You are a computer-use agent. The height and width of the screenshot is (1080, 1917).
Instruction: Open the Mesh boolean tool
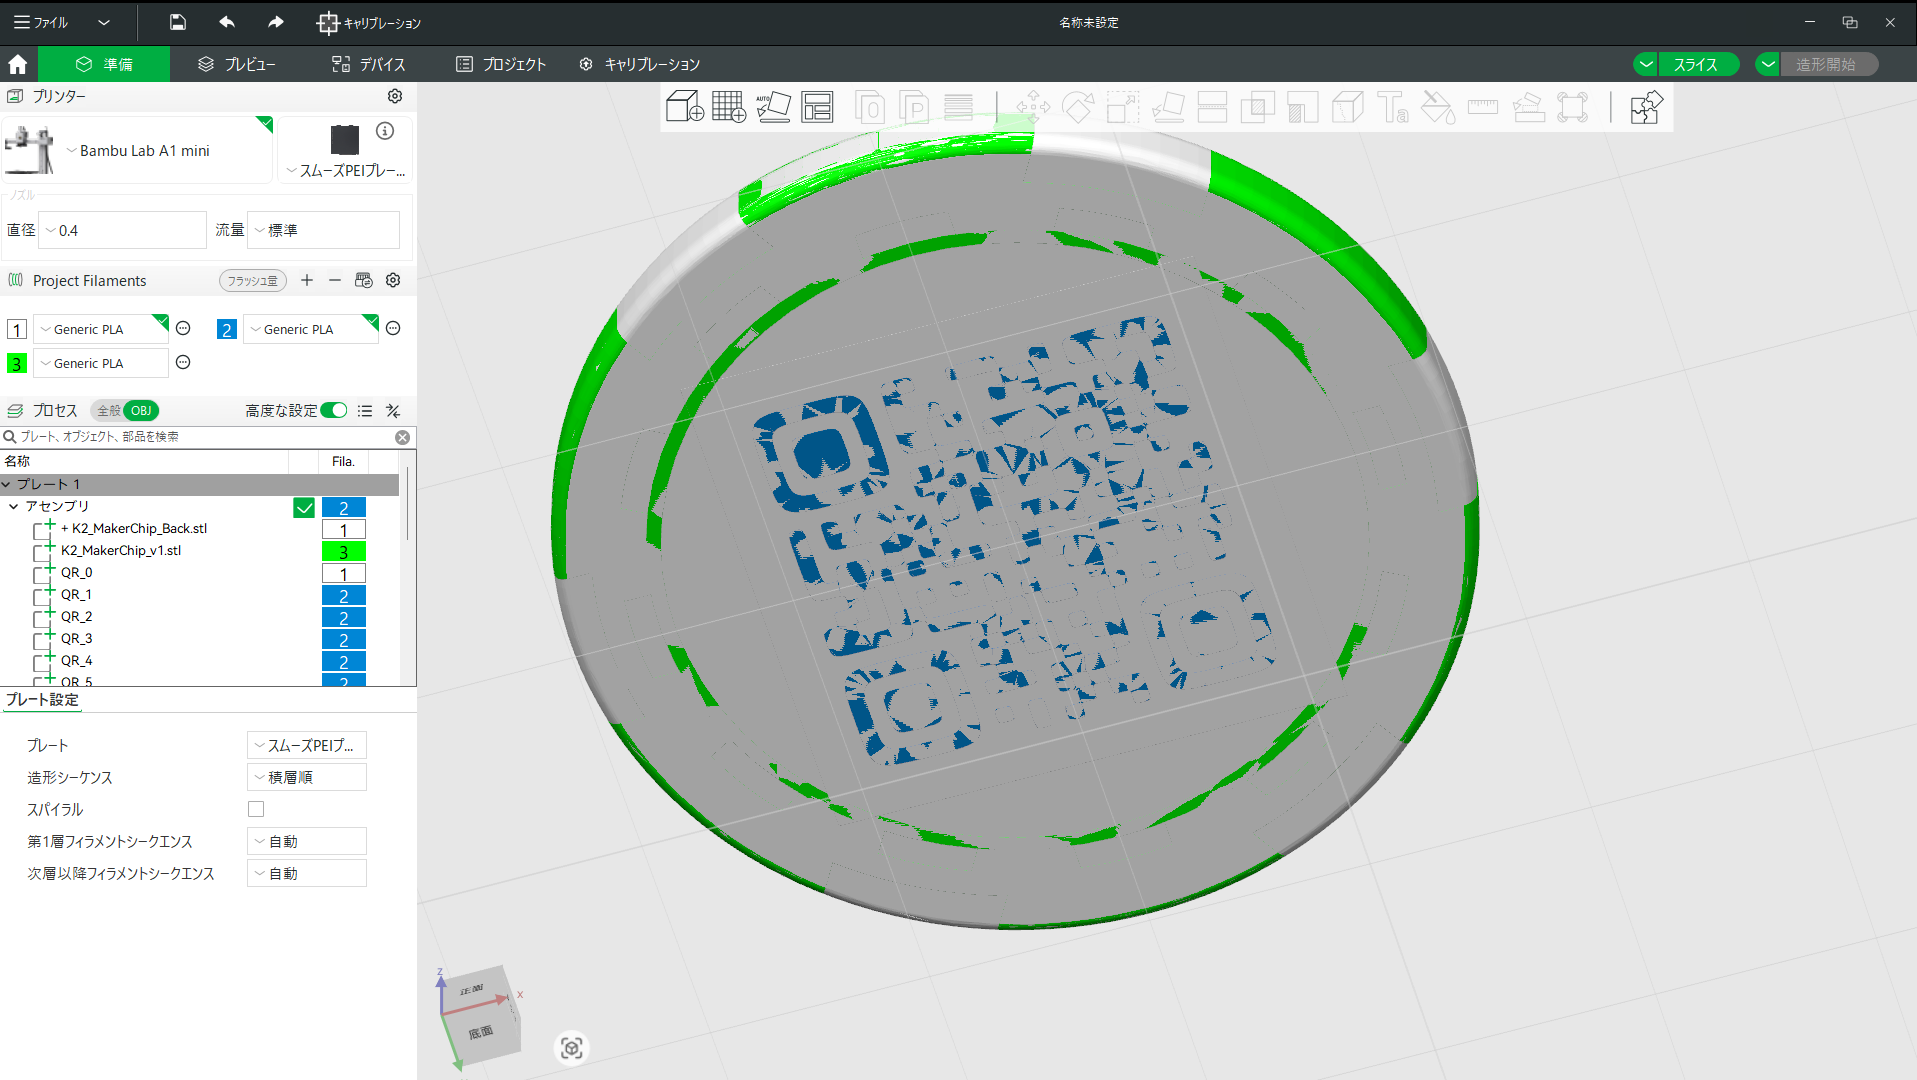1257,107
